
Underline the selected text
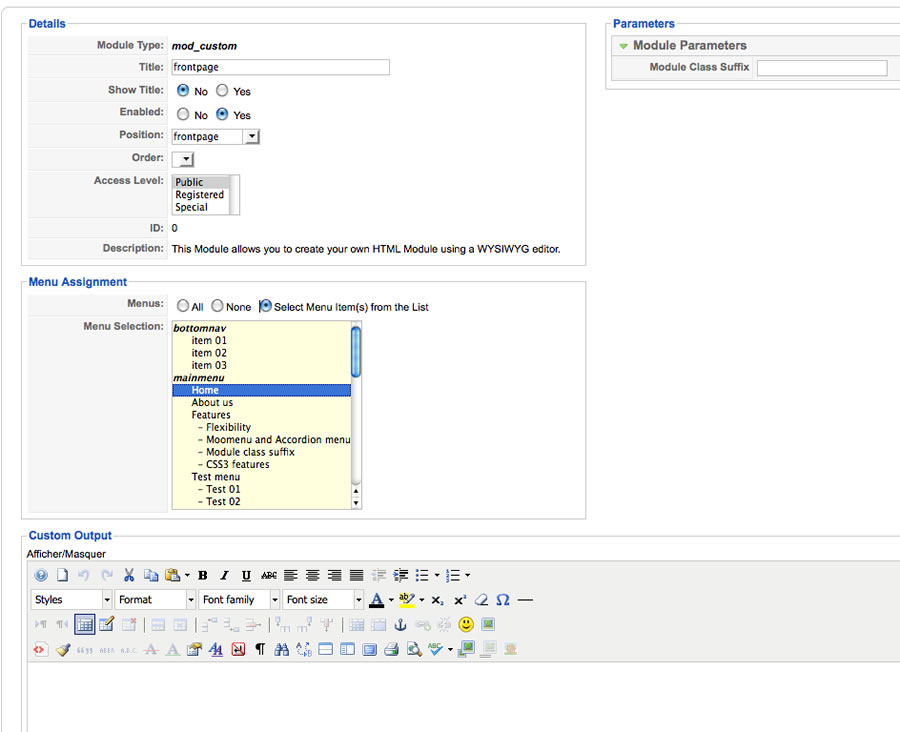coord(246,575)
